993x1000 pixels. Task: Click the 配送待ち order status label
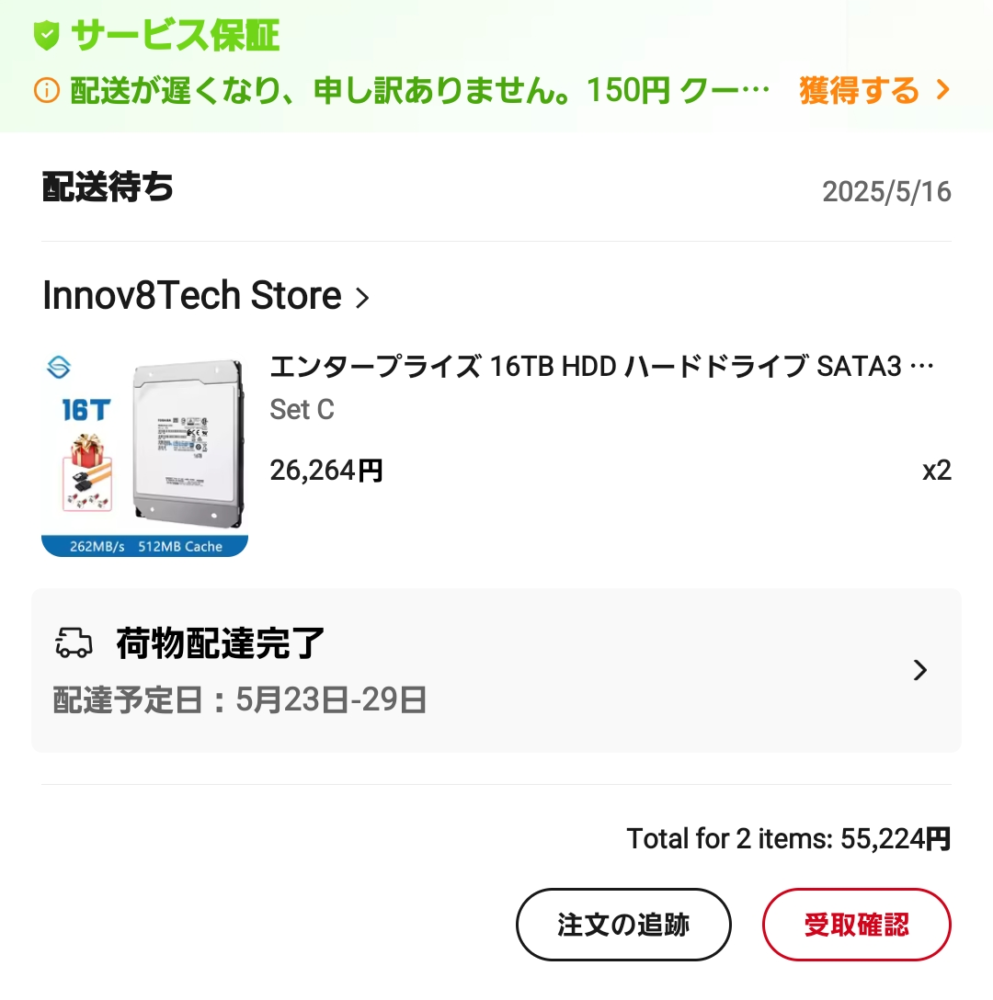click(x=108, y=187)
